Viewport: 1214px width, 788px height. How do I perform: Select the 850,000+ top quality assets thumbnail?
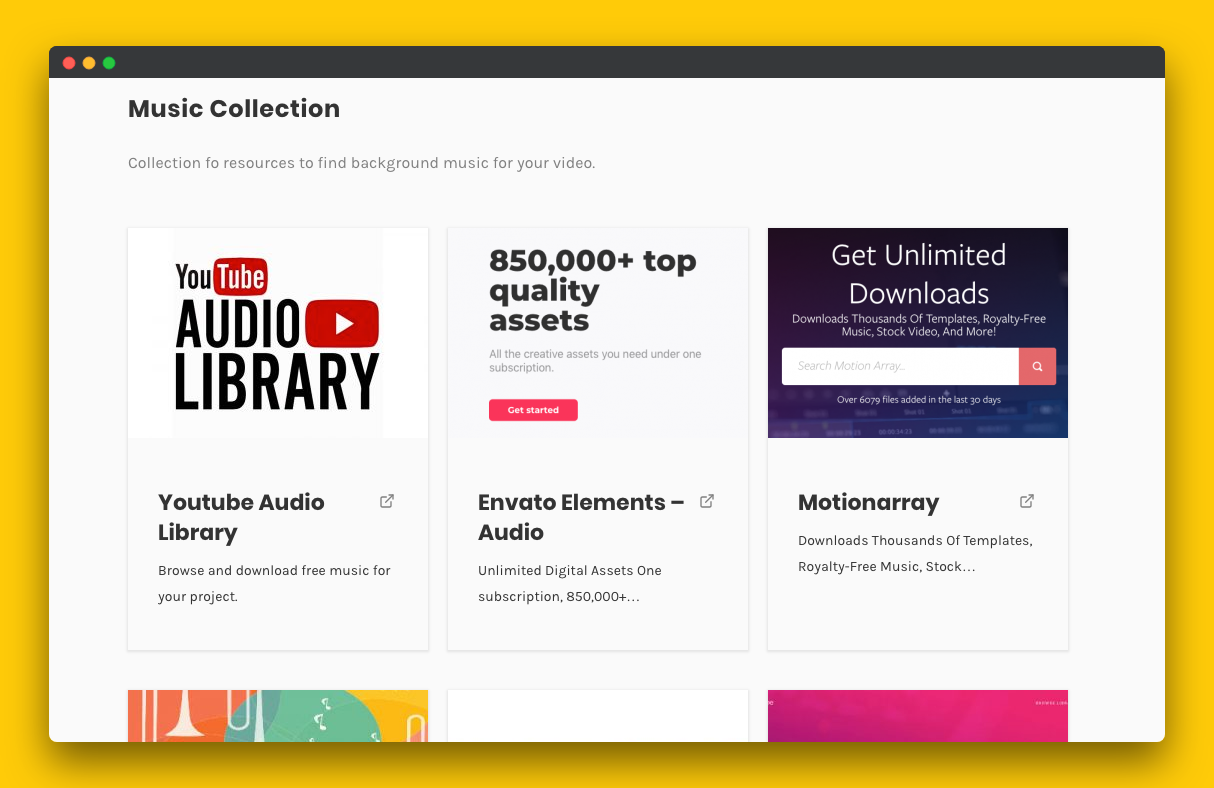[x=598, y=333]
